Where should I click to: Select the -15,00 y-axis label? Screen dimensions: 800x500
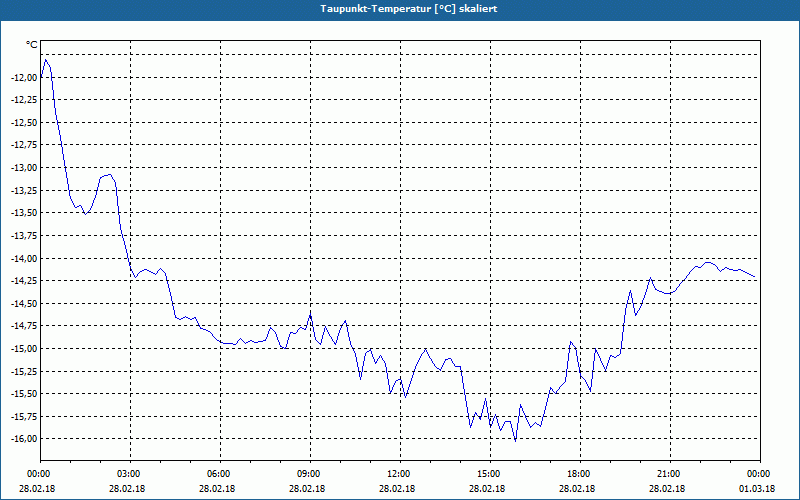tap(24, 348)
